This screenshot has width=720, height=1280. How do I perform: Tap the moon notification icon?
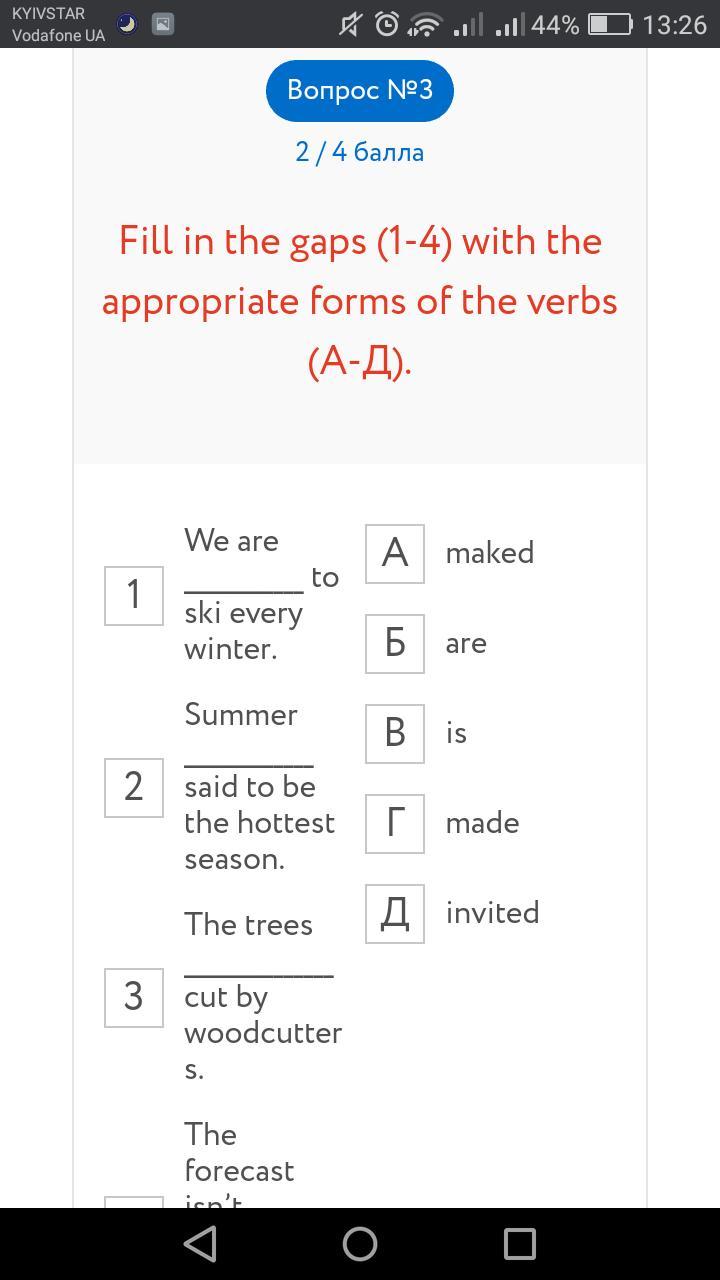(127, 24)
